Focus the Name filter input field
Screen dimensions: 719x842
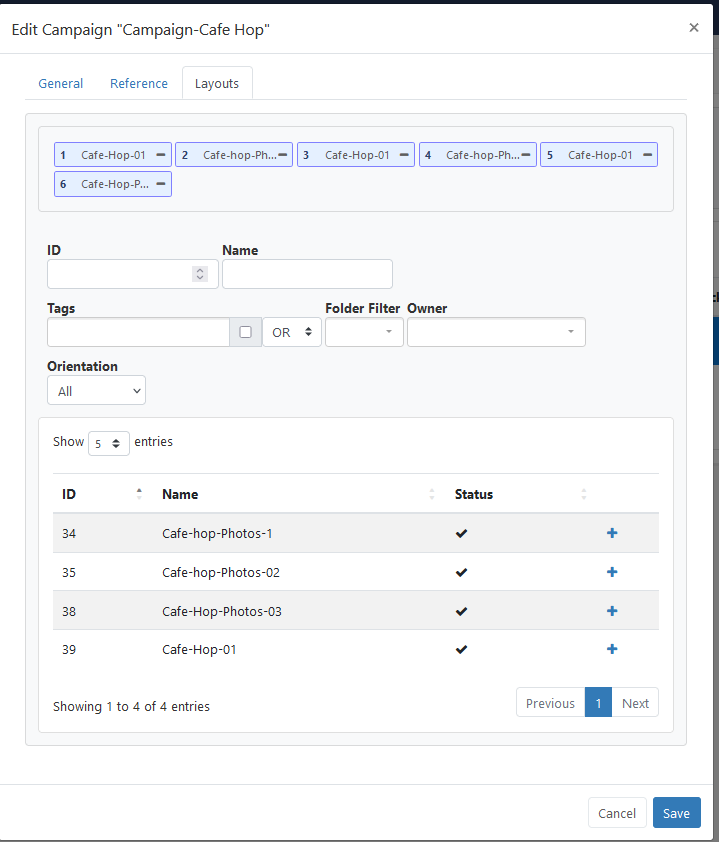tap(307, 274)
